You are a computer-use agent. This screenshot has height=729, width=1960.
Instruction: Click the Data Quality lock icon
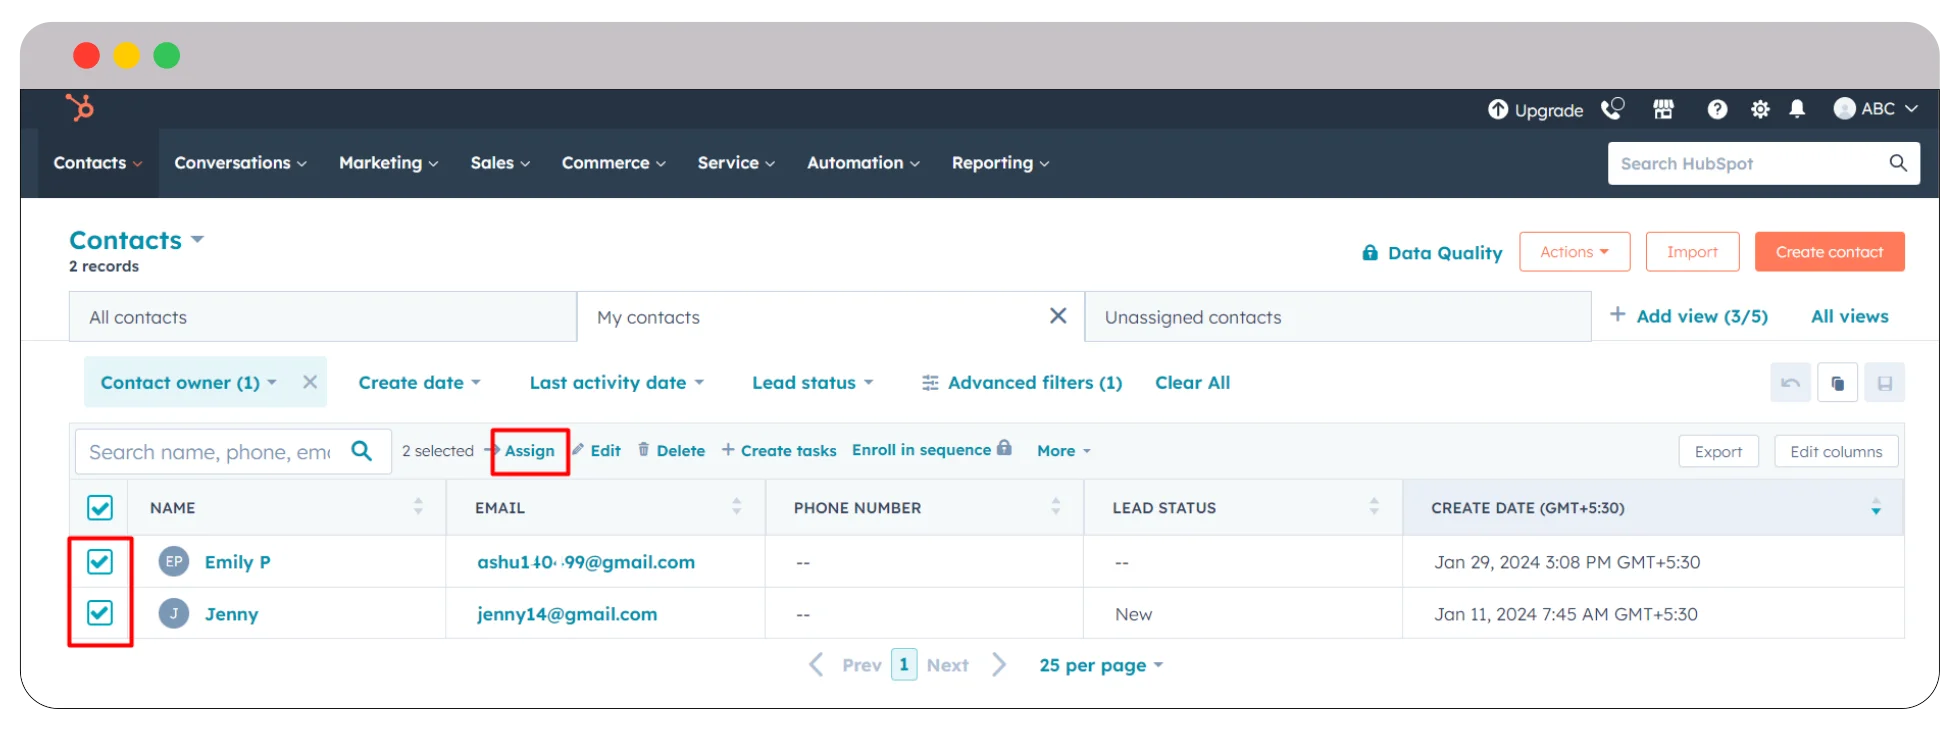tap(1370, 253)
